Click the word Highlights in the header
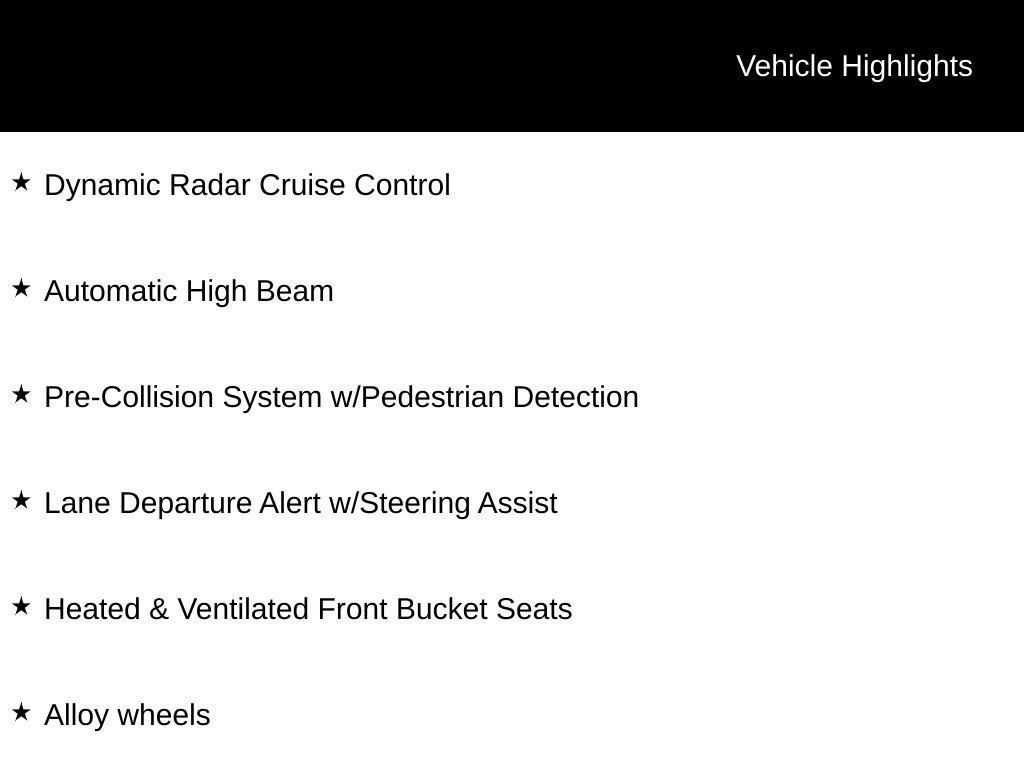Image resolution: width=1024 pixels, height=768 pixels. [x=907, y=67]
